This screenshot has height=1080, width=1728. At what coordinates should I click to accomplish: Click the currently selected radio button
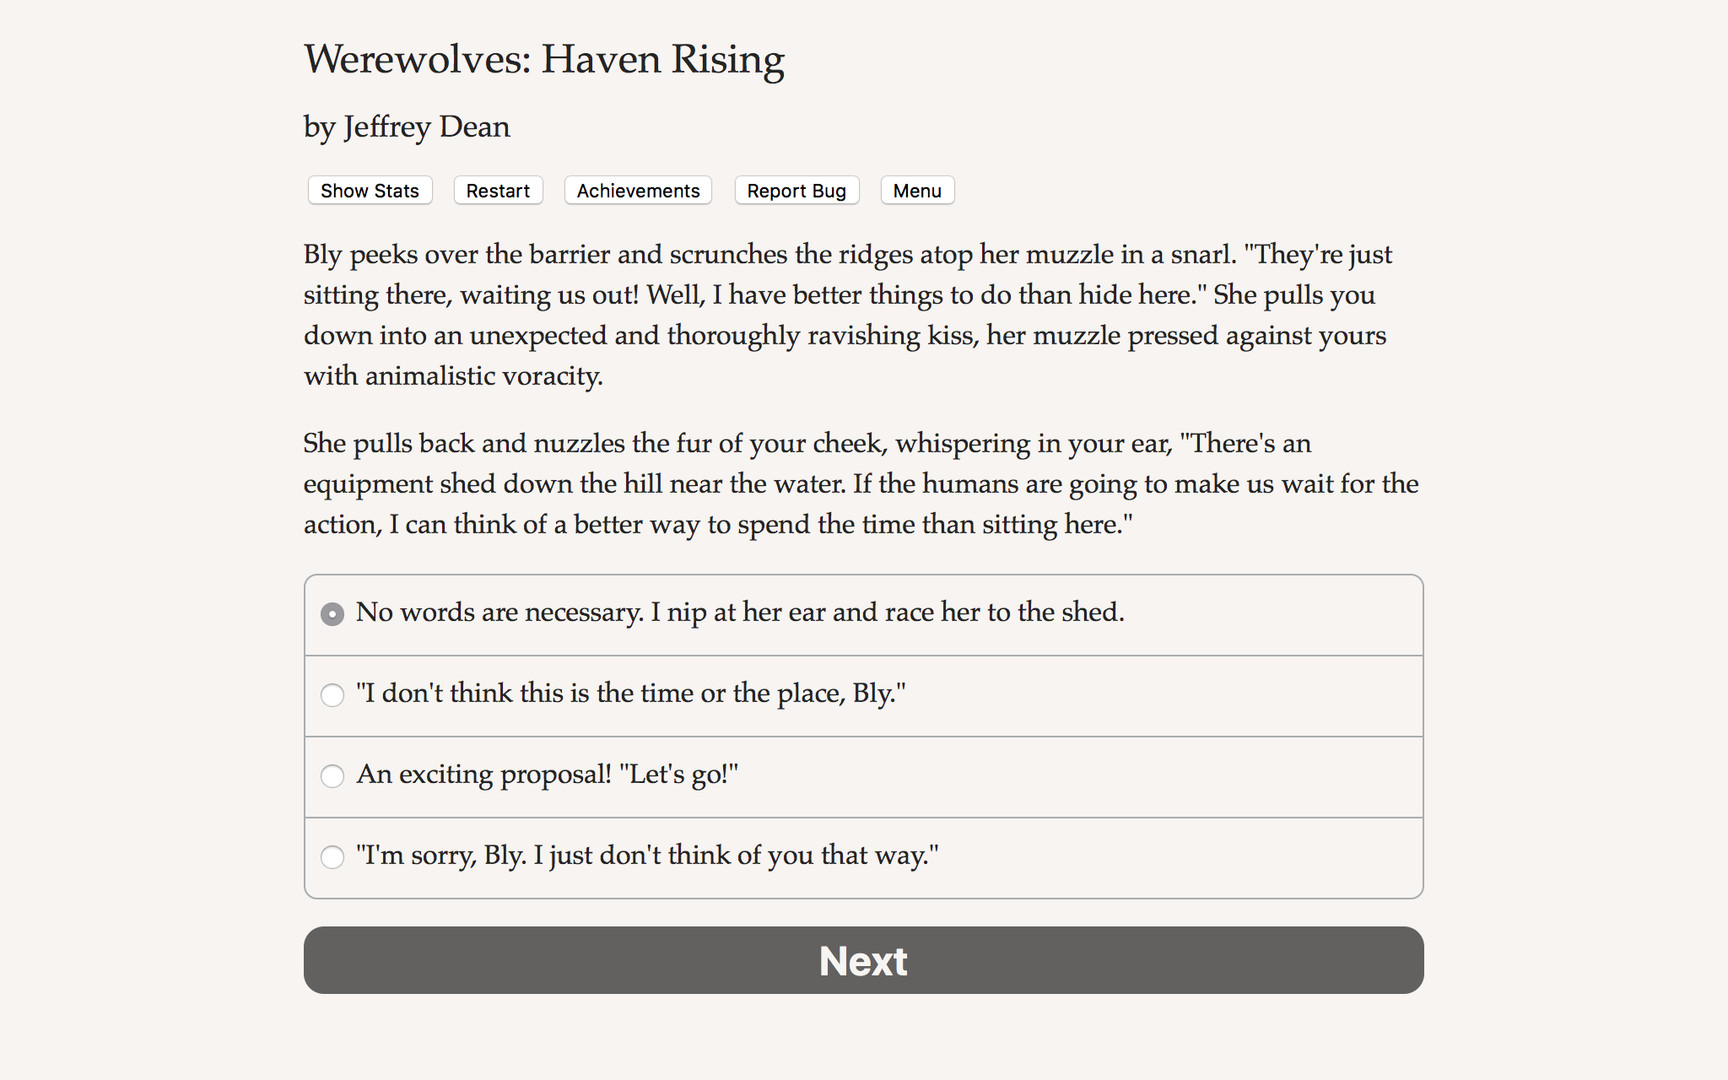pyautogui.click(x=332, y=613)
